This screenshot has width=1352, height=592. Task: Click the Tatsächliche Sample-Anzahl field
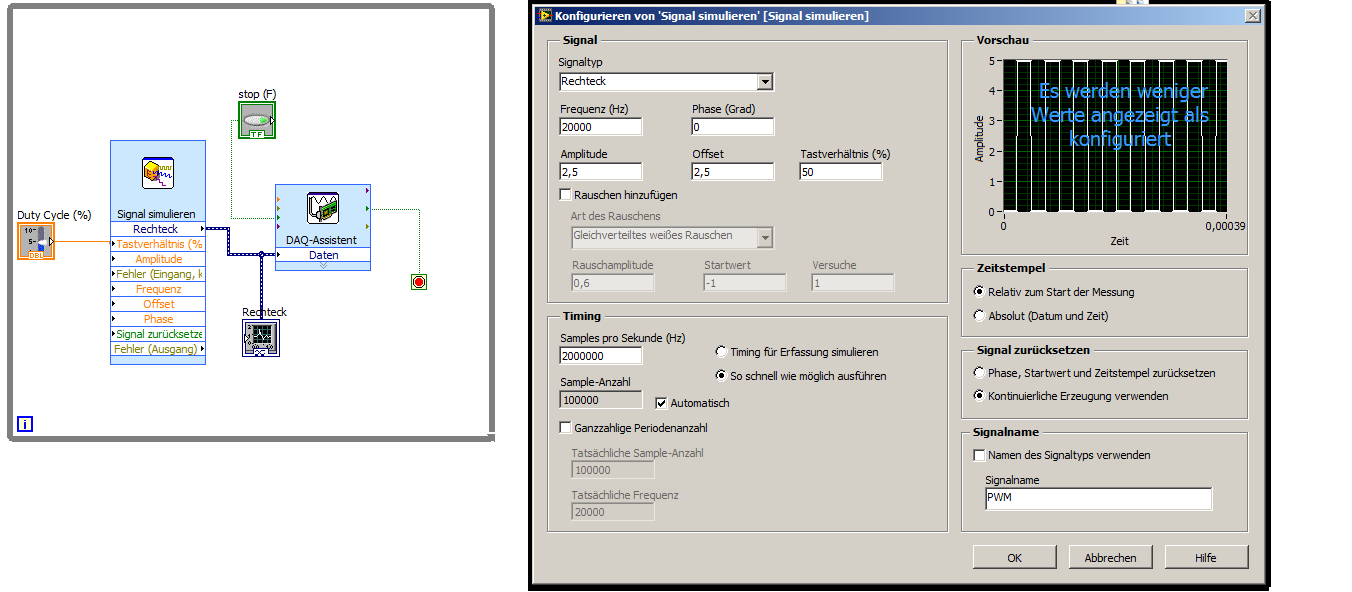pyautogui.click(x=613, y=470)
